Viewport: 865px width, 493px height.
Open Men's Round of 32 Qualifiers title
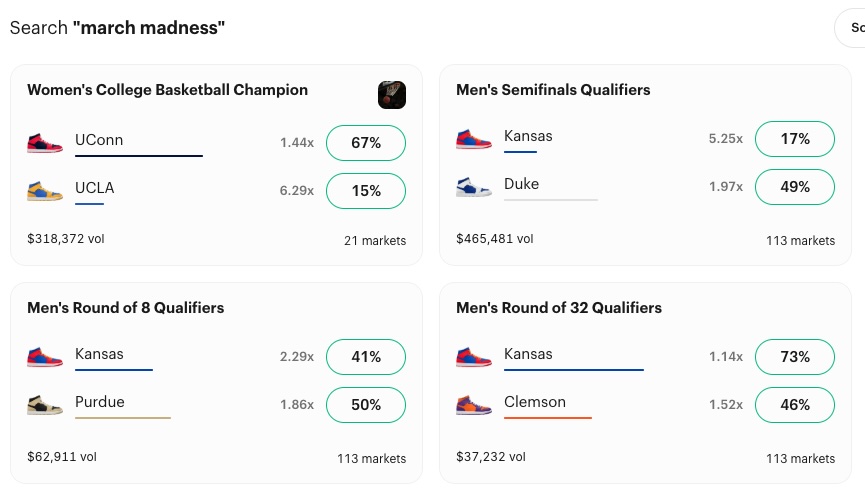[x=559, y=308]
